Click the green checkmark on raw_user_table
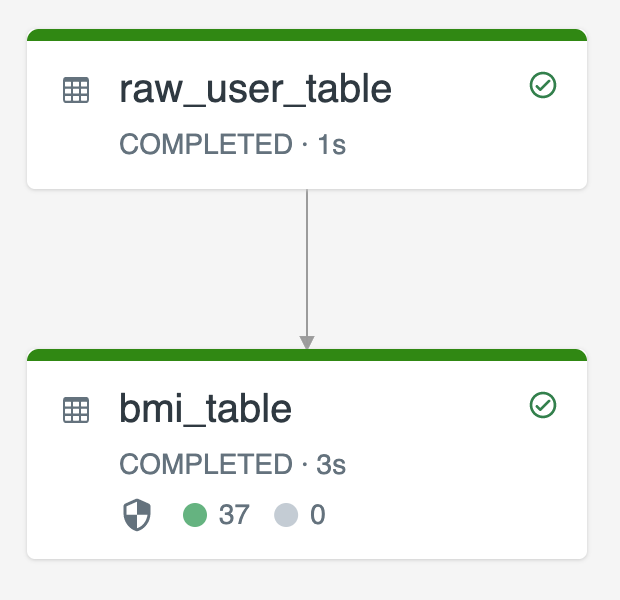Viewport: 620px width, 600px height. pos(543,85)
